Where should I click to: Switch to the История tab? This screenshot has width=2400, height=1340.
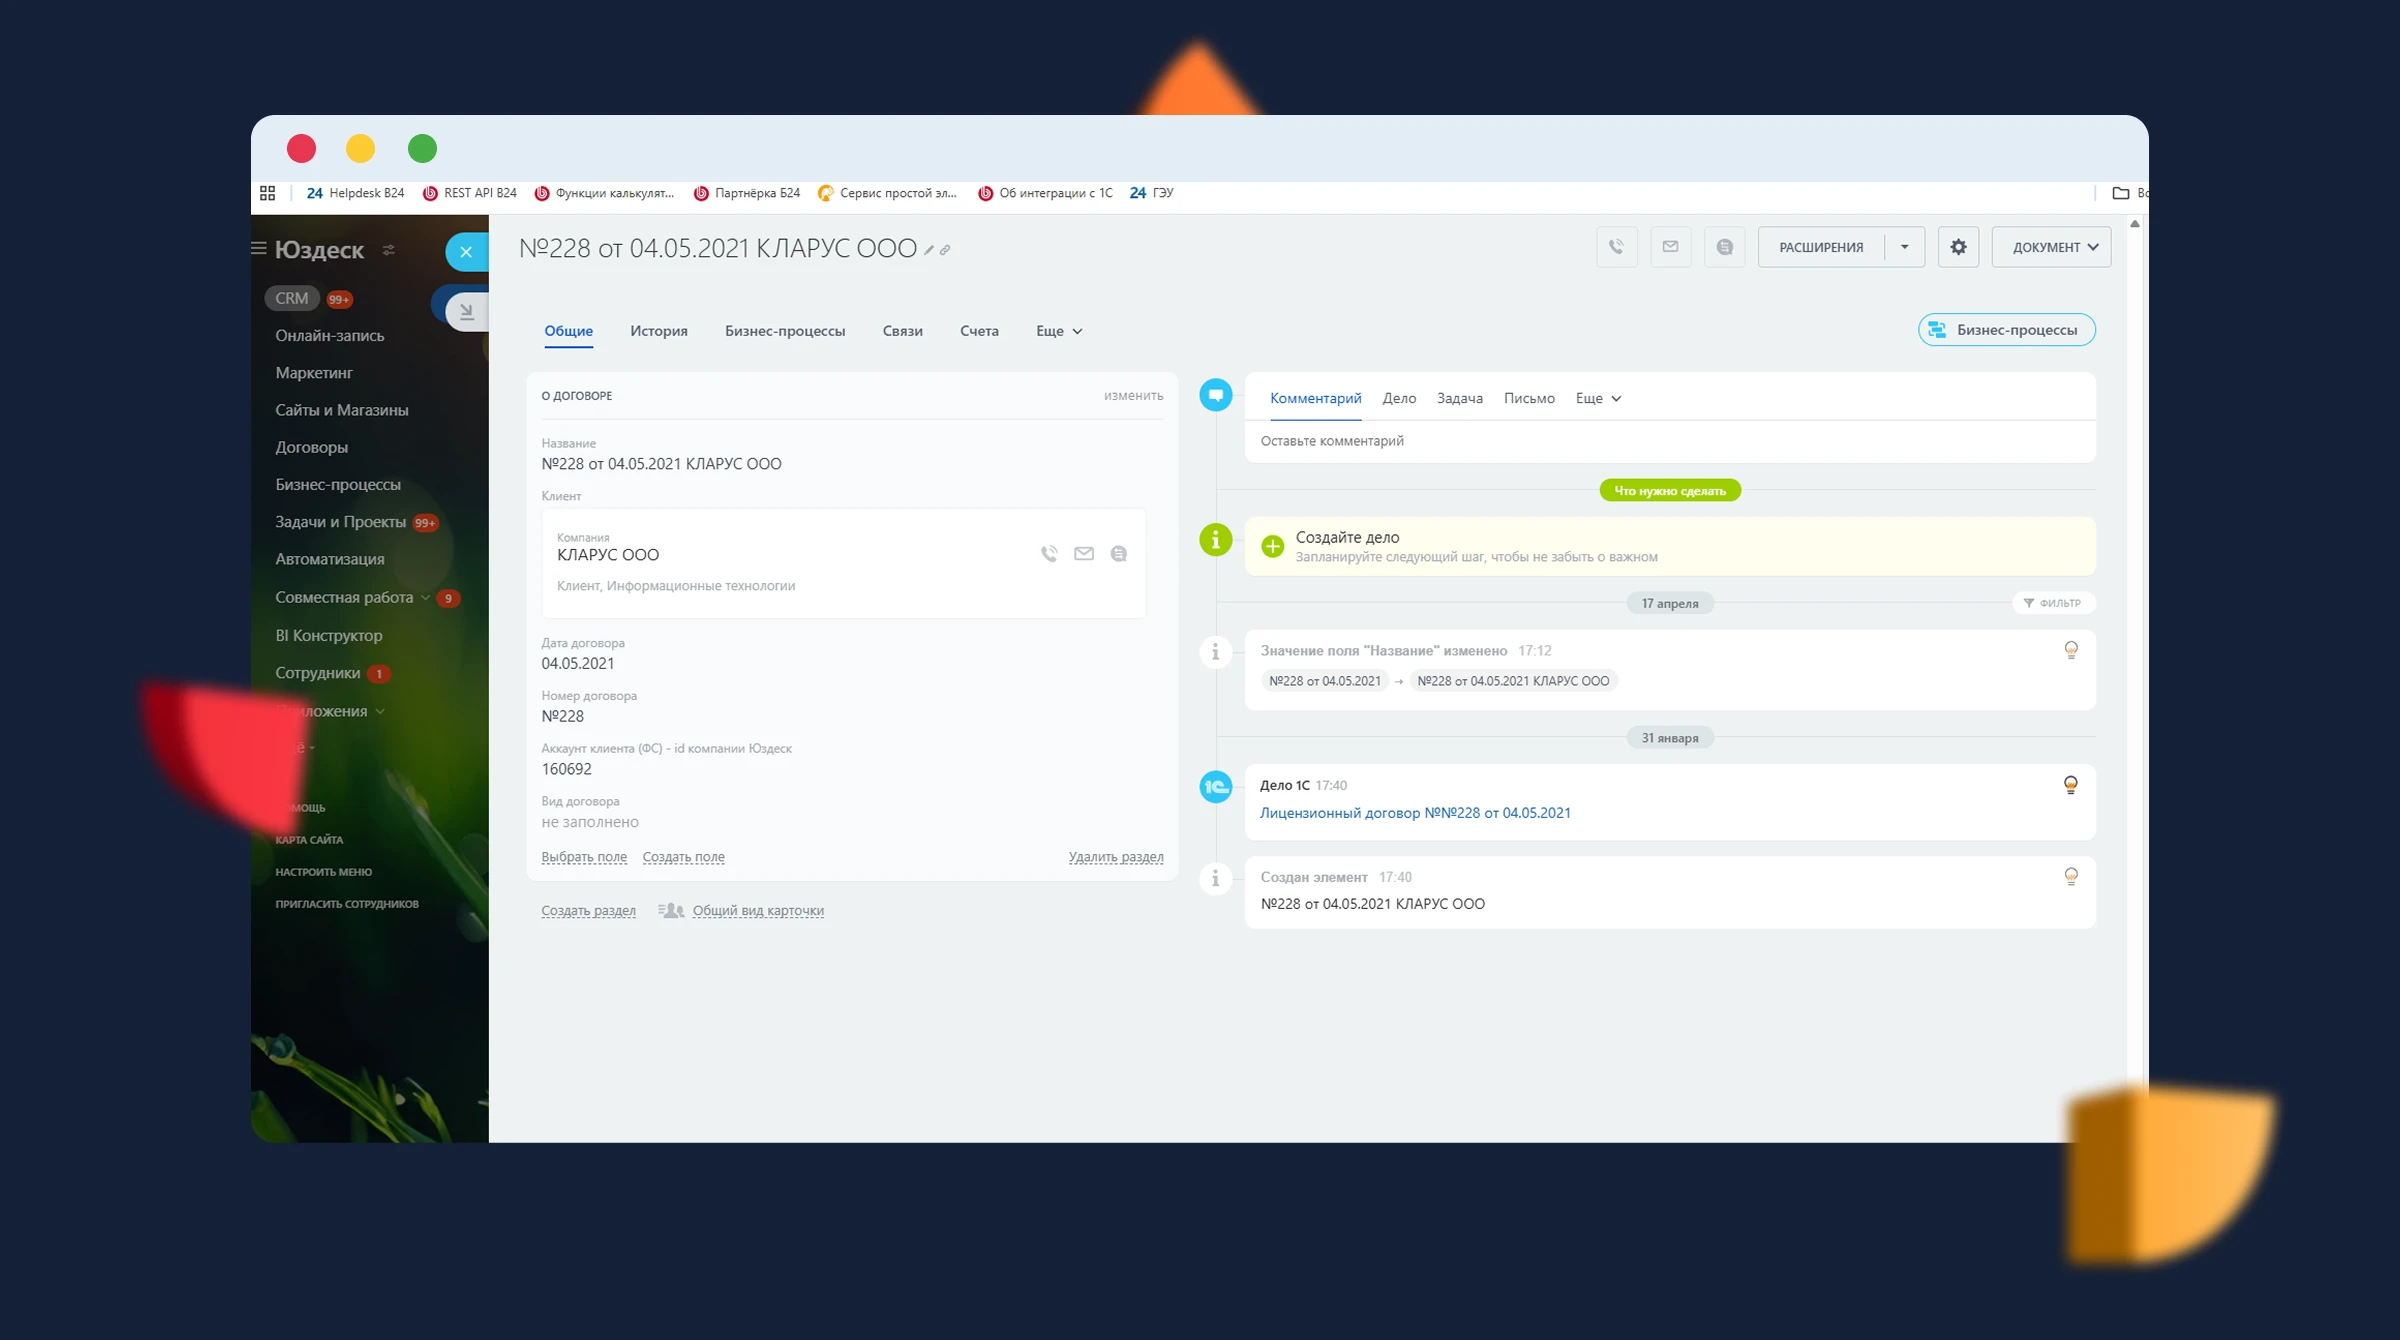pyautogui.click(x=658, y=331)
